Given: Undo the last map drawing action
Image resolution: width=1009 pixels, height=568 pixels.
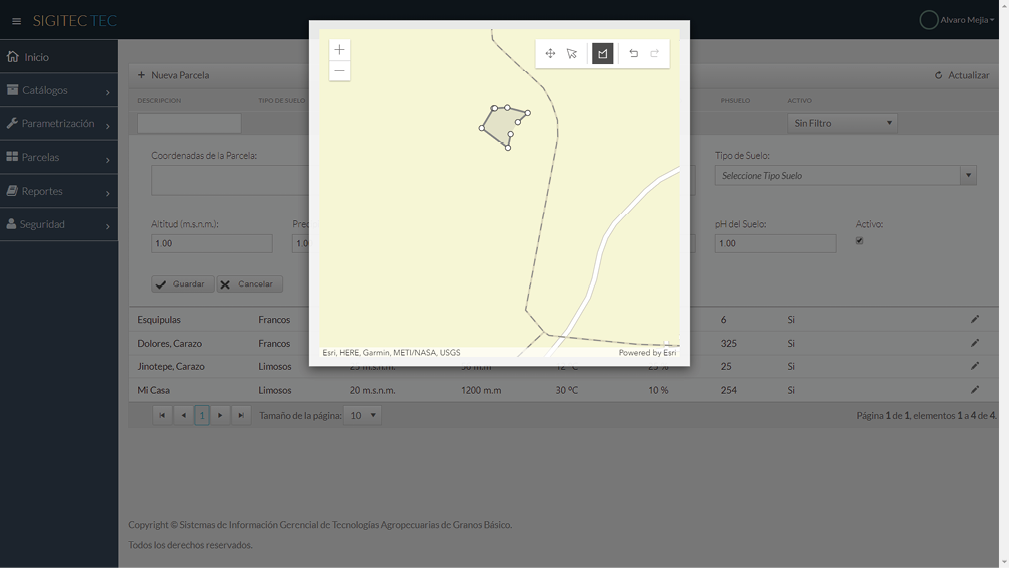Looking at the screenshot, I should coord(633,54).
